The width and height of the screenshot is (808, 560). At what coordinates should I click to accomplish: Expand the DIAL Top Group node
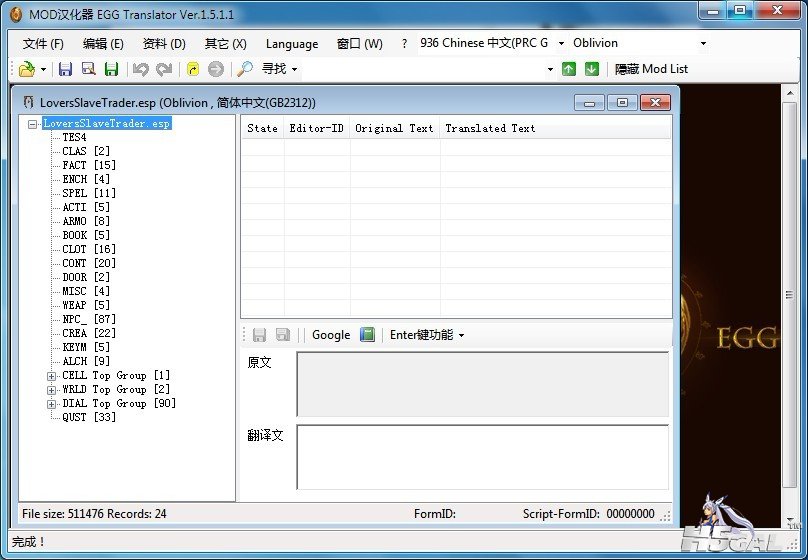[51, 404]
